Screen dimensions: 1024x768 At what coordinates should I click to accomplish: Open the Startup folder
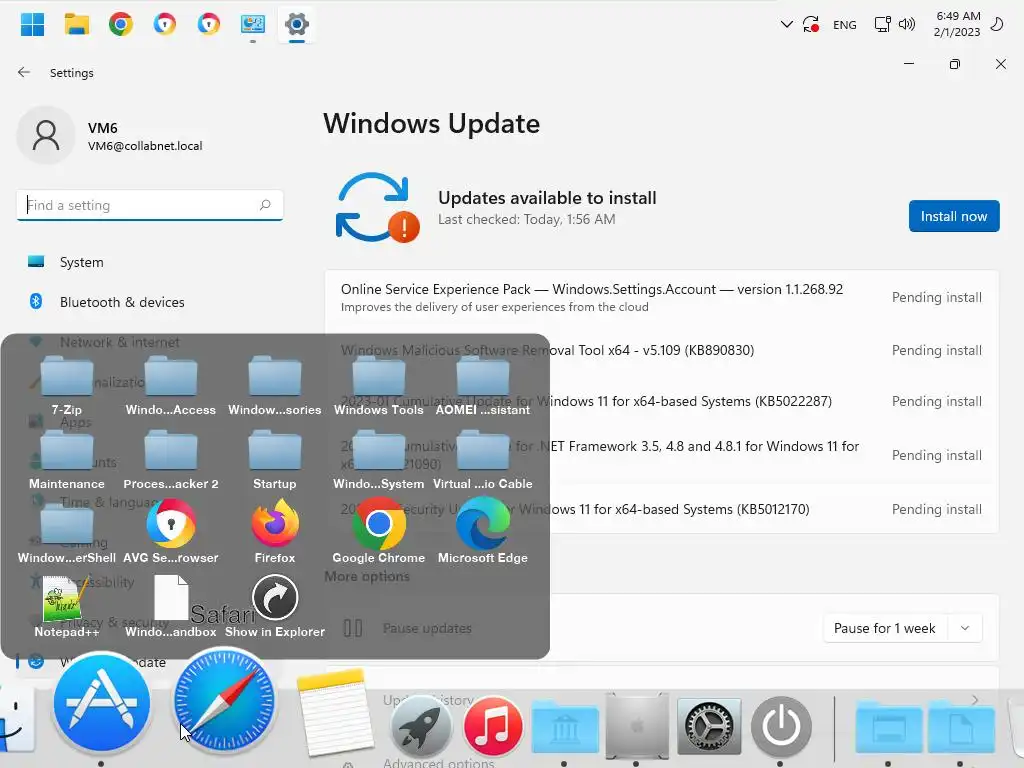click(274, 459)
